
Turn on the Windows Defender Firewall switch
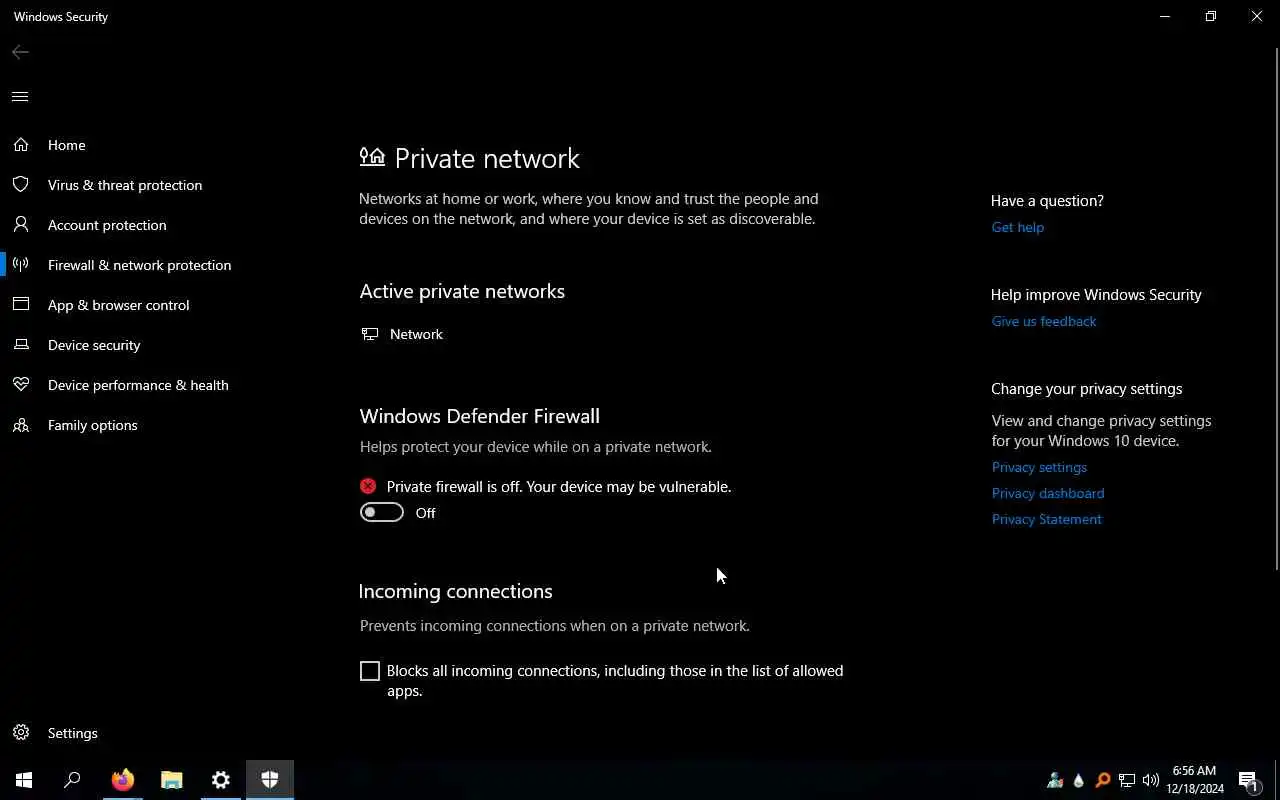tap(382, 513)
